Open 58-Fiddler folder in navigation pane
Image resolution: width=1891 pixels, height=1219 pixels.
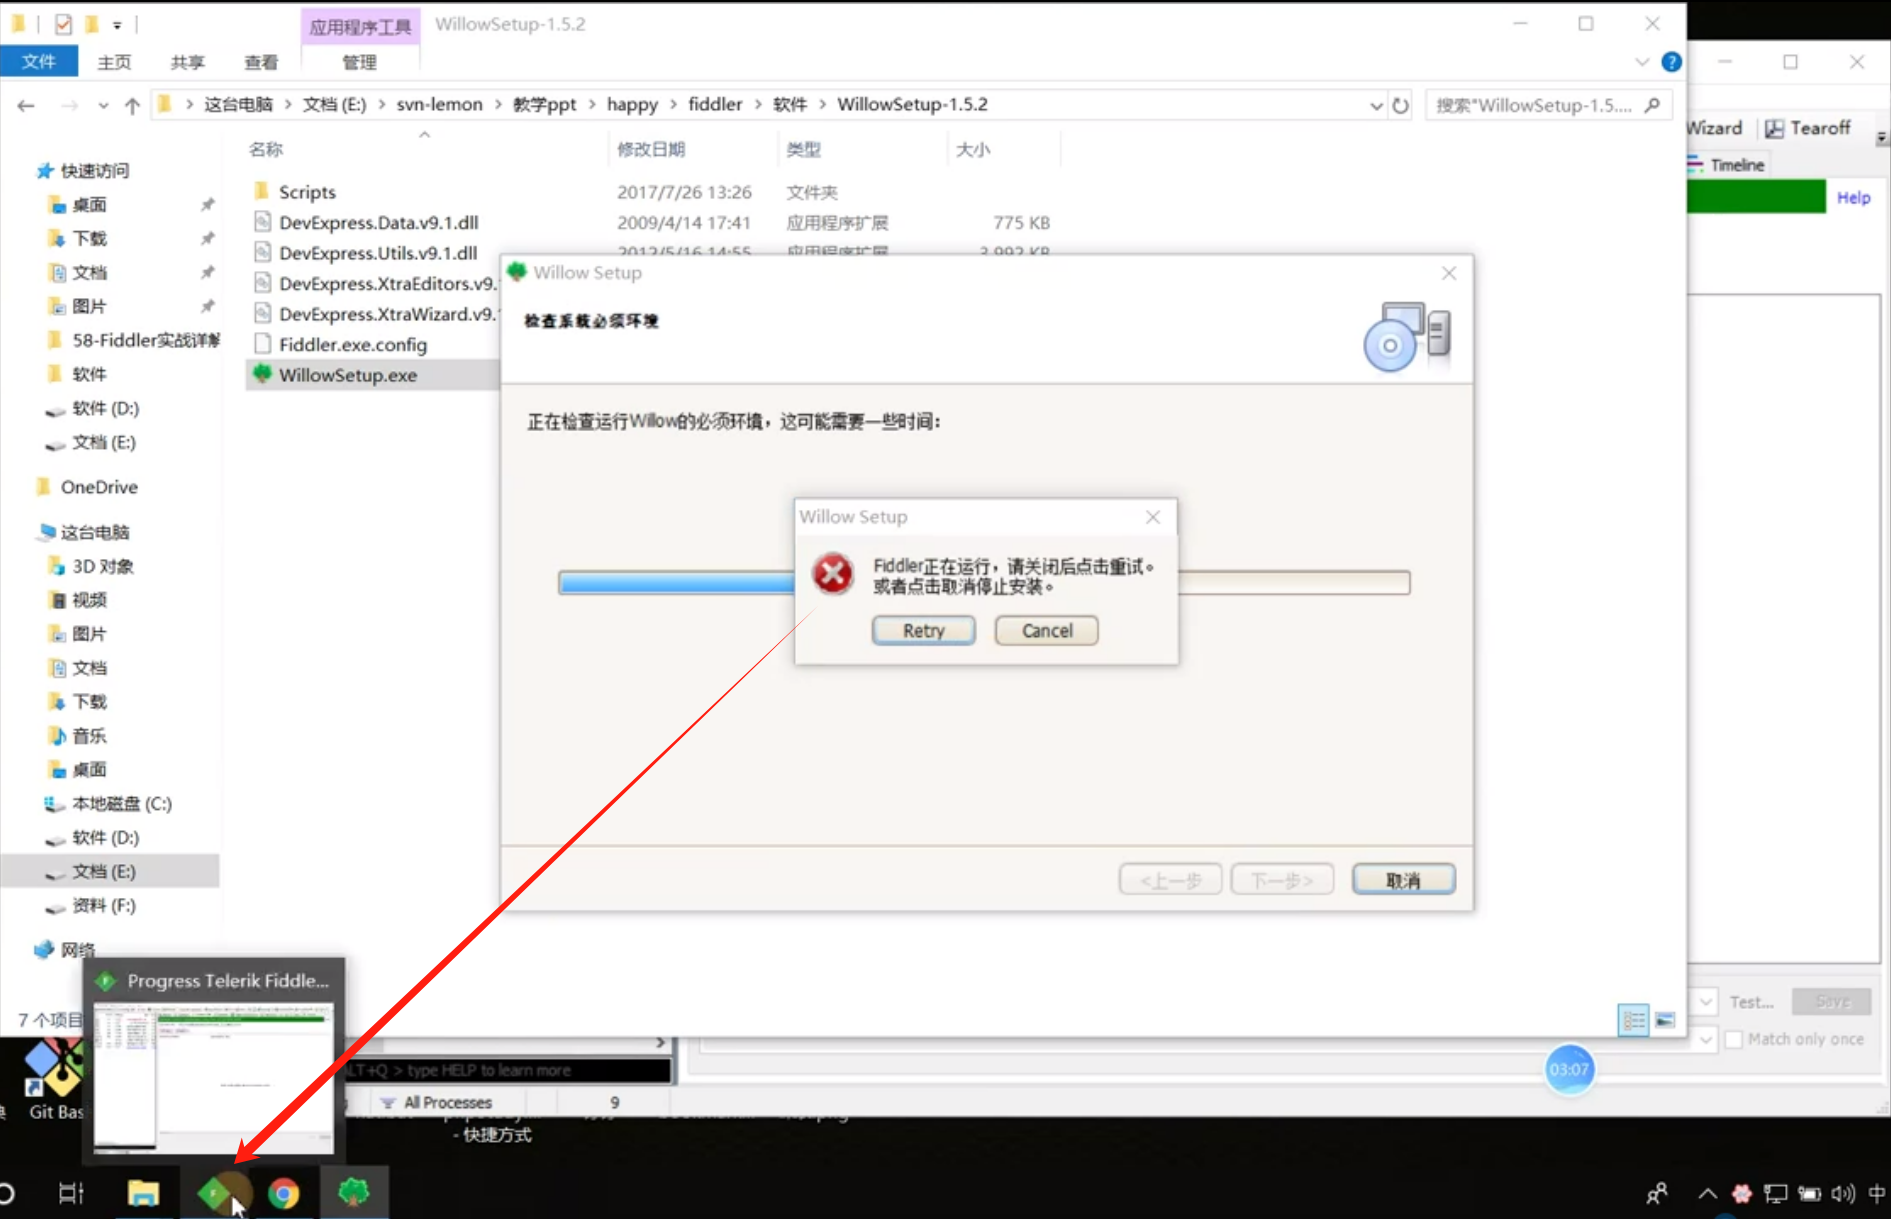coord(145,340)
